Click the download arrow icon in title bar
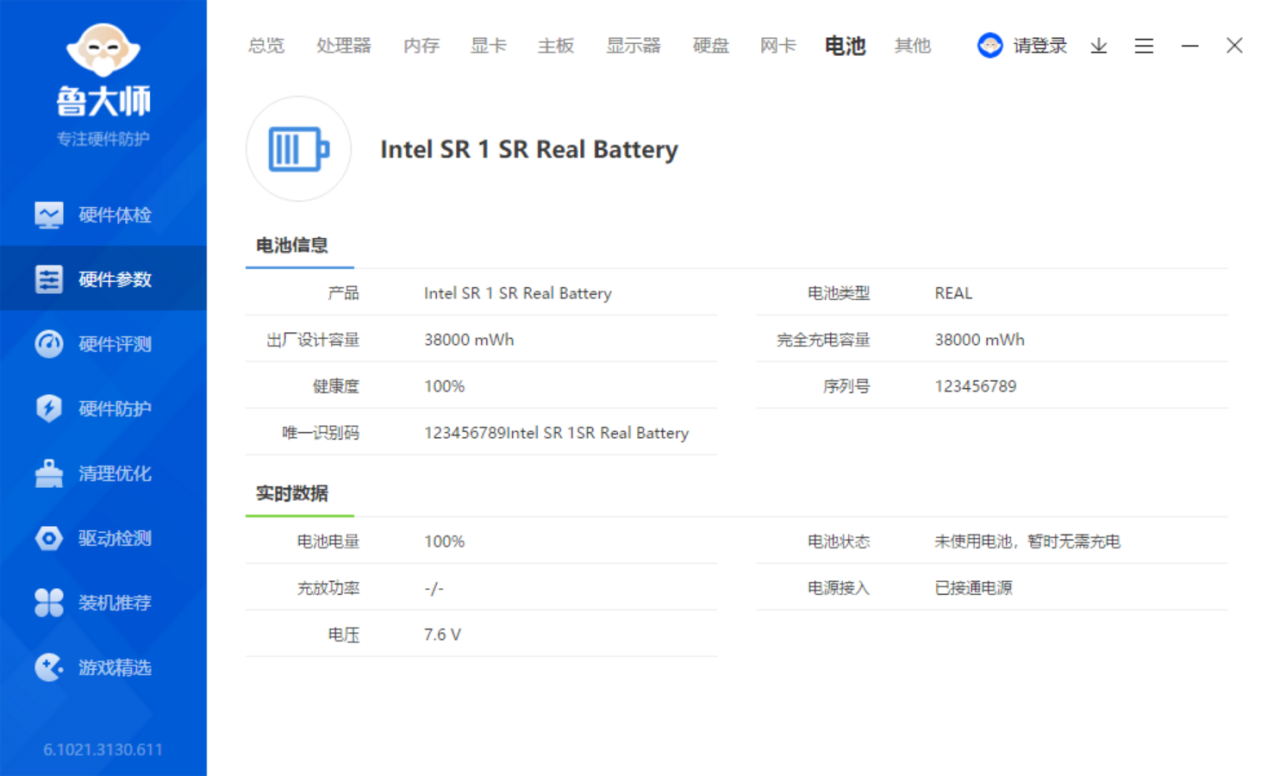Screen dimensions: 1267x776 (1098, 46)
